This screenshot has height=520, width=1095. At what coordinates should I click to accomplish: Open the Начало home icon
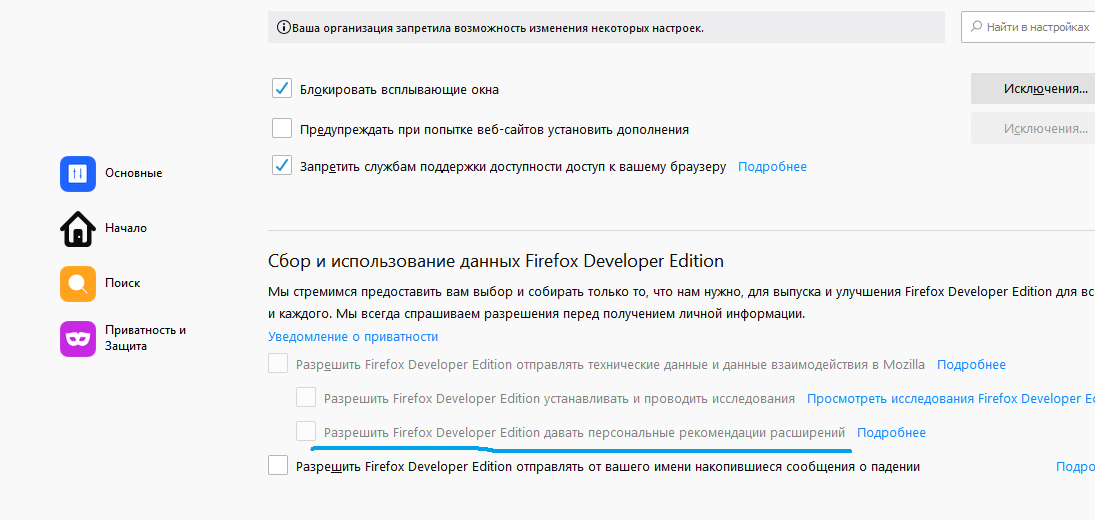[78, 228]
